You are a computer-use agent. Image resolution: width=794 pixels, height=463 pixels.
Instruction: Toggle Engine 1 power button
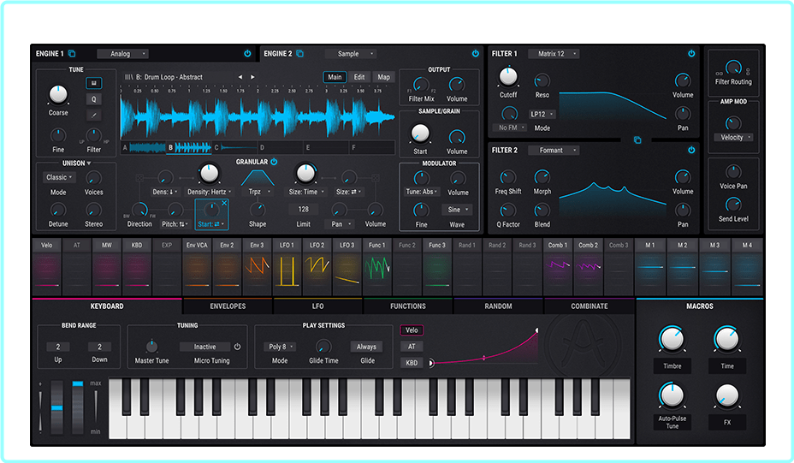pyautogui.click(x=247, y=53)
